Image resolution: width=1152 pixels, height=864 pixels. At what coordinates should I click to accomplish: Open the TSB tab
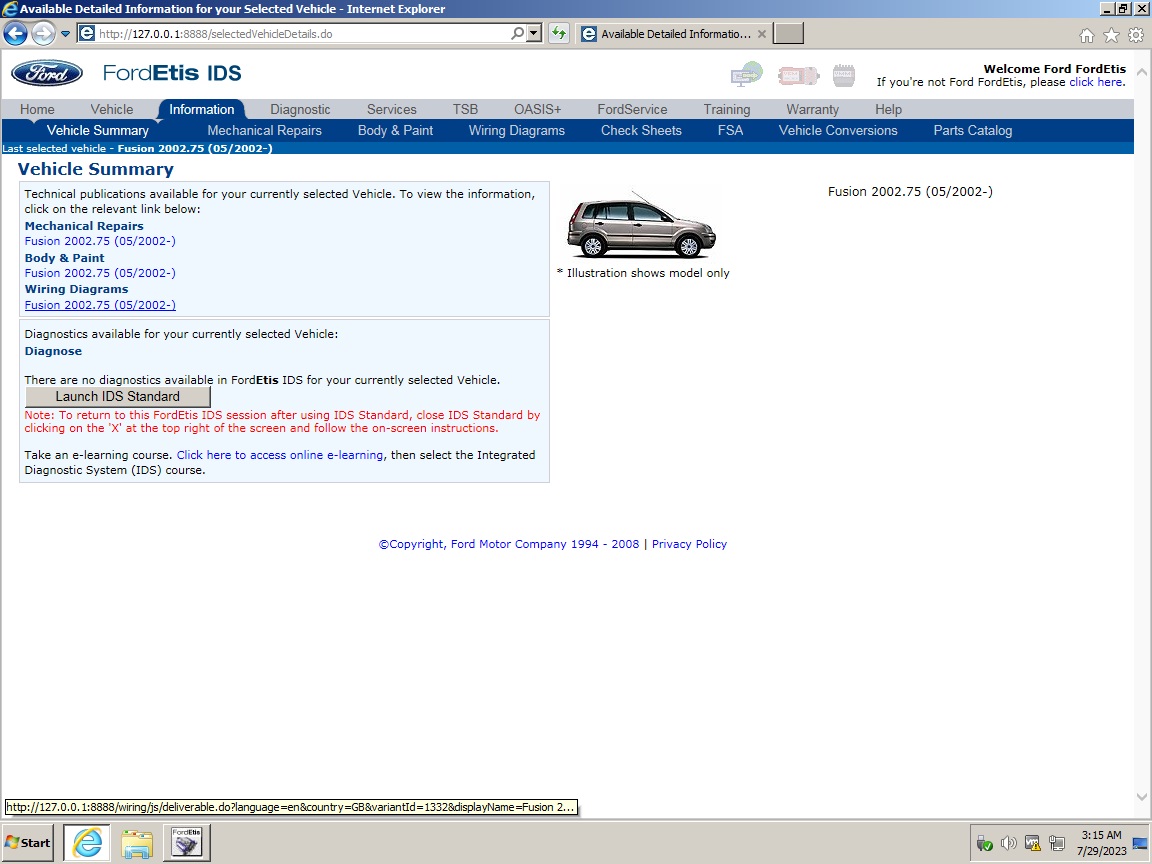(465, 109)
